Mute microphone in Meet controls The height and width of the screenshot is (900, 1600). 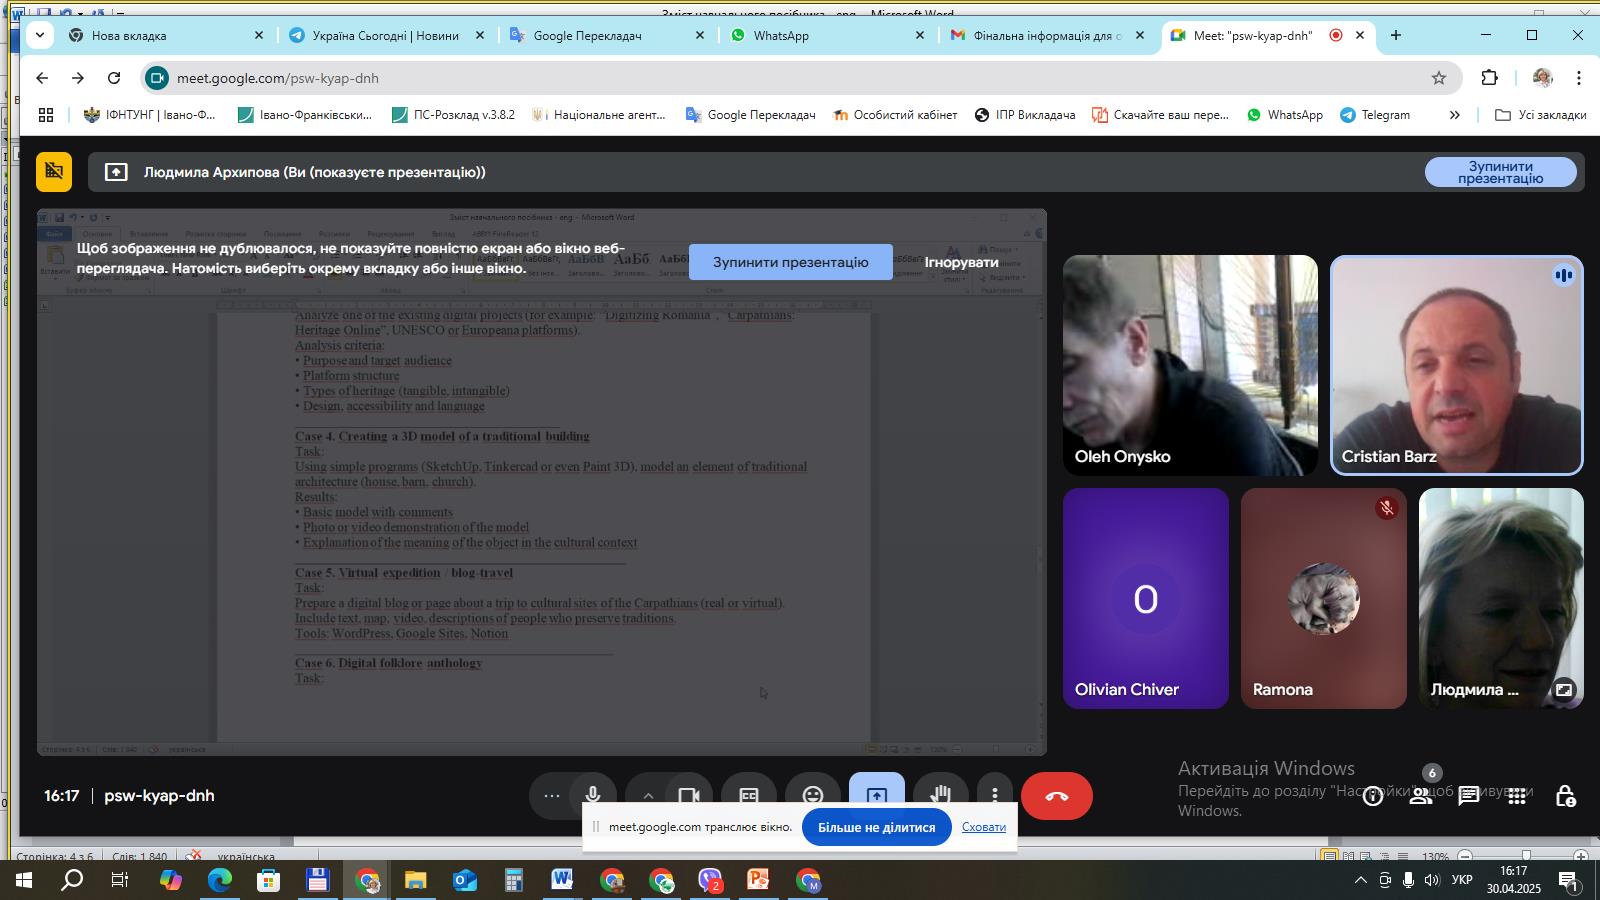(593, 795)
